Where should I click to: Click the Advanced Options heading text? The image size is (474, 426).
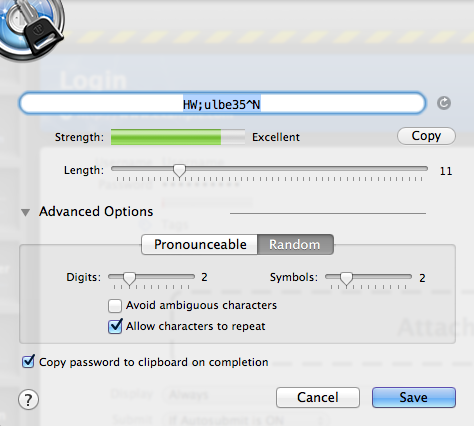point(96,211)
